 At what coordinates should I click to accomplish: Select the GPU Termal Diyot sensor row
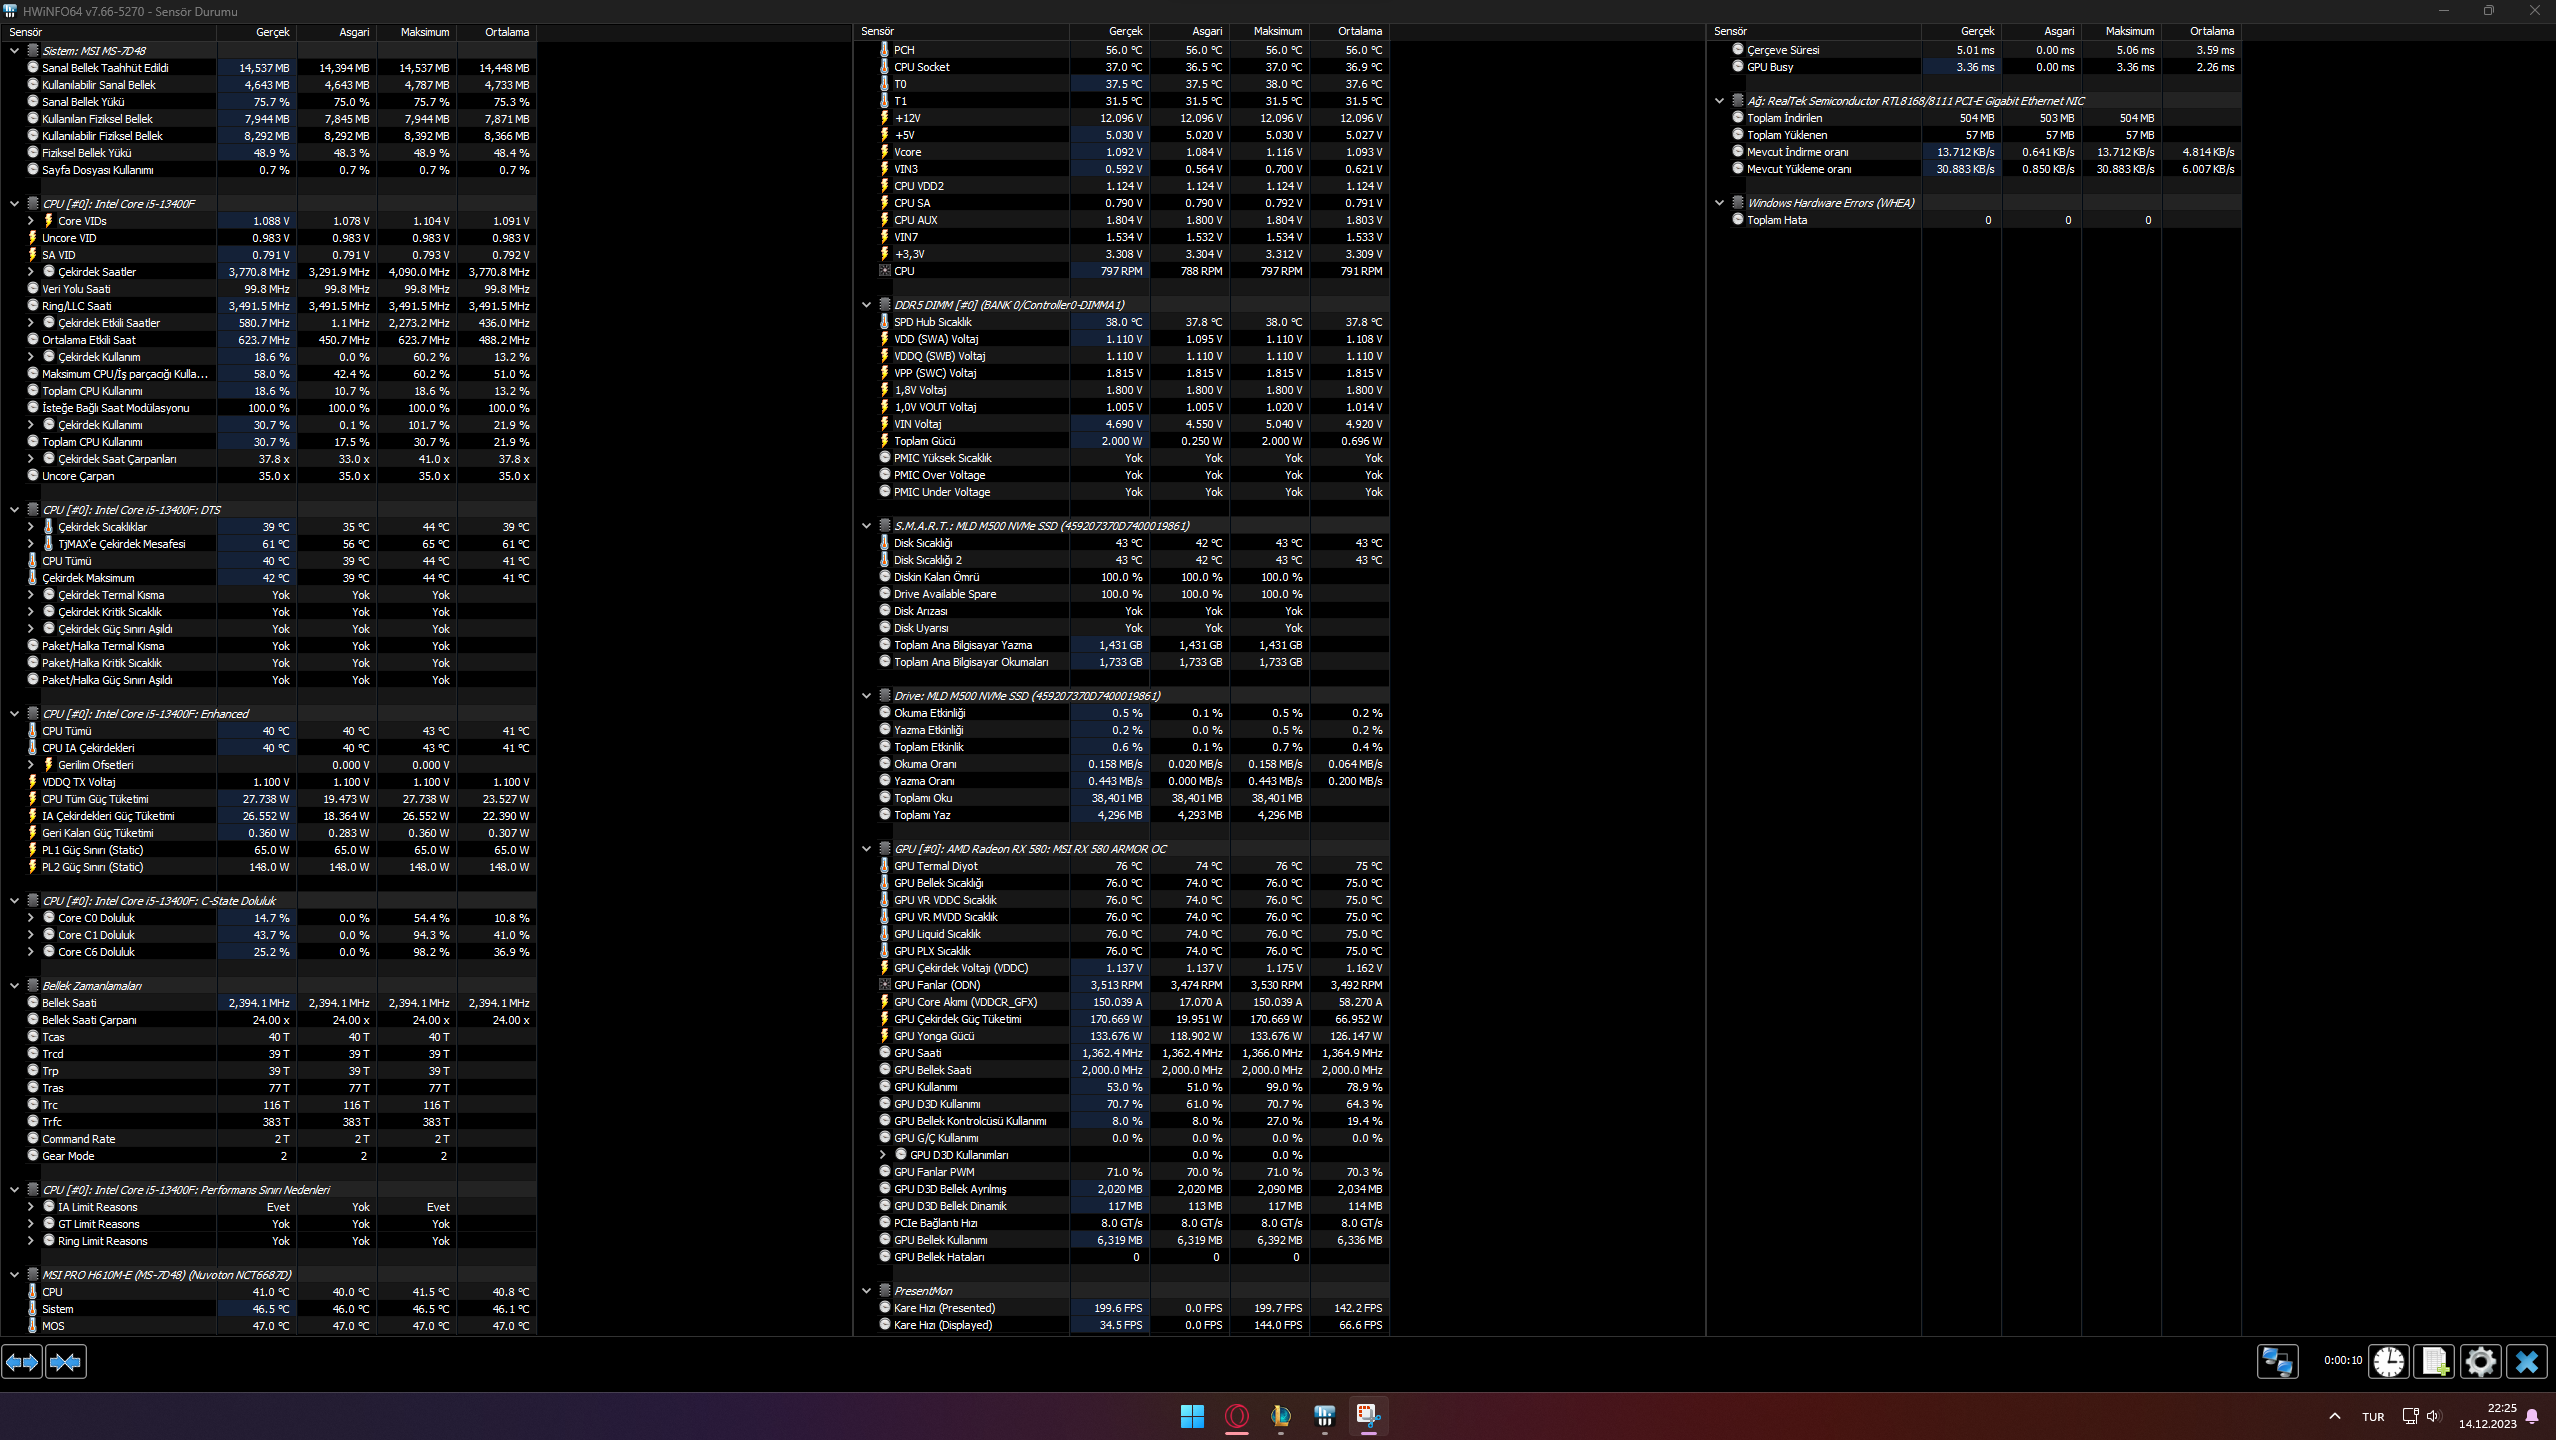click(x=936, y=866)
